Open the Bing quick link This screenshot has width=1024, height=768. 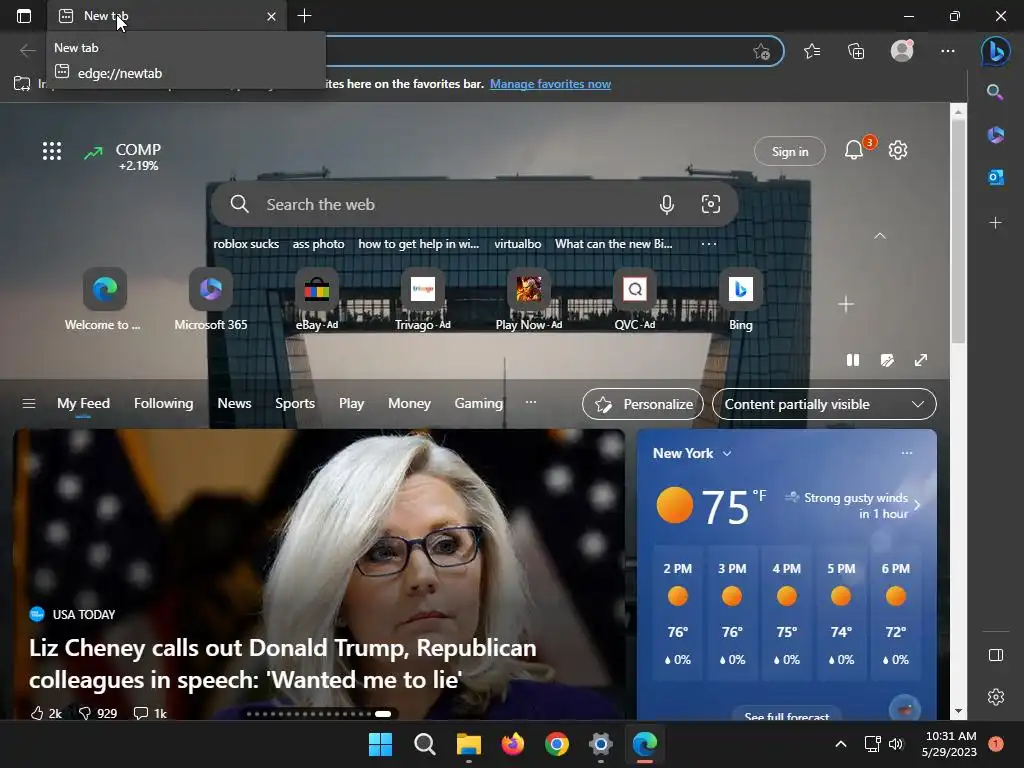tap(740, 299)
